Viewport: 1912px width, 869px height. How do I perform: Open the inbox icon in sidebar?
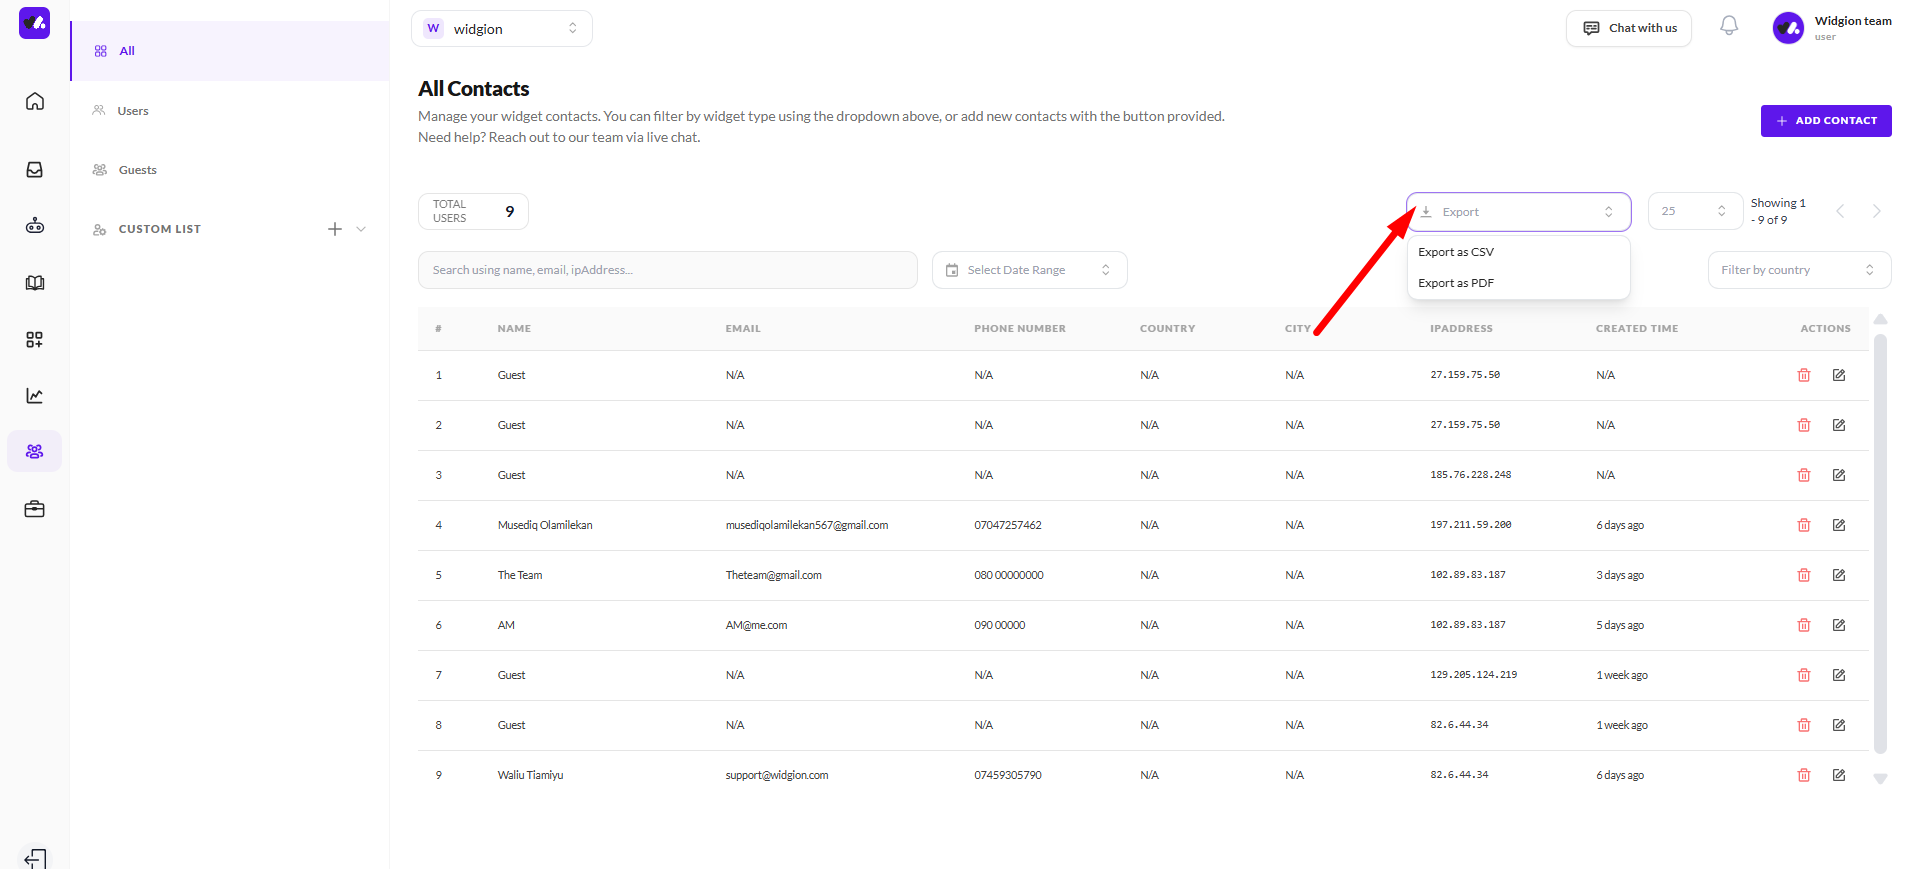[35, 170]
